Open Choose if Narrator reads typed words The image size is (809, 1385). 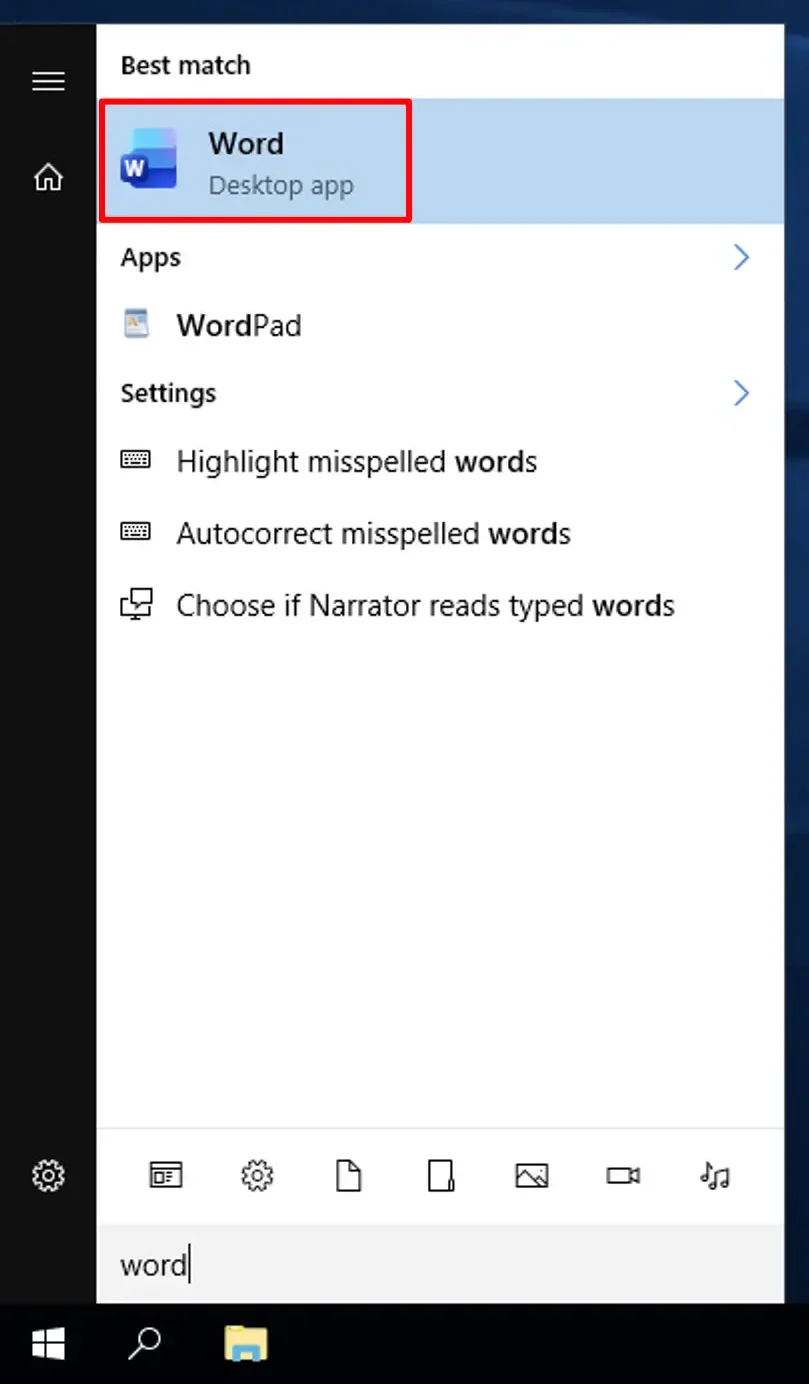tap(425, 606)
